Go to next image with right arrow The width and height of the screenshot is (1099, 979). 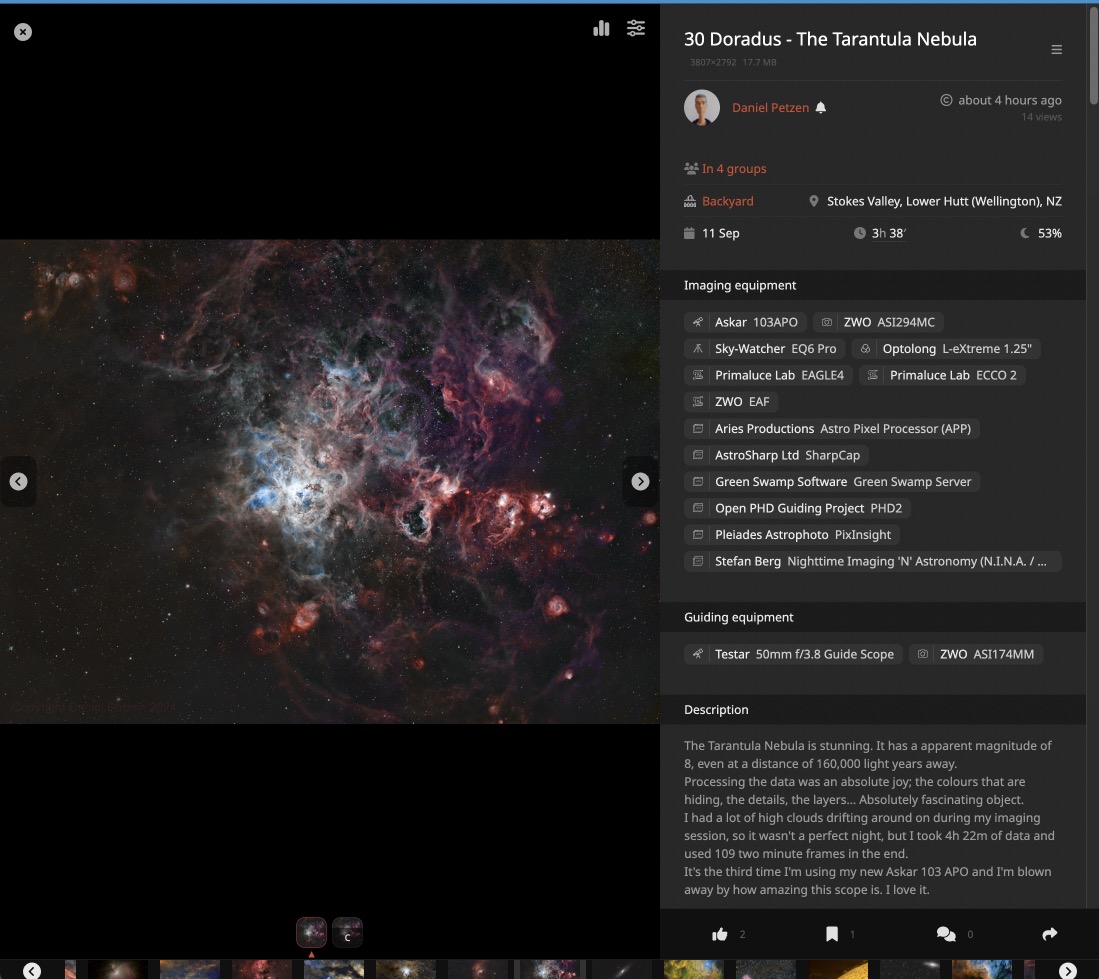(640, 481)
